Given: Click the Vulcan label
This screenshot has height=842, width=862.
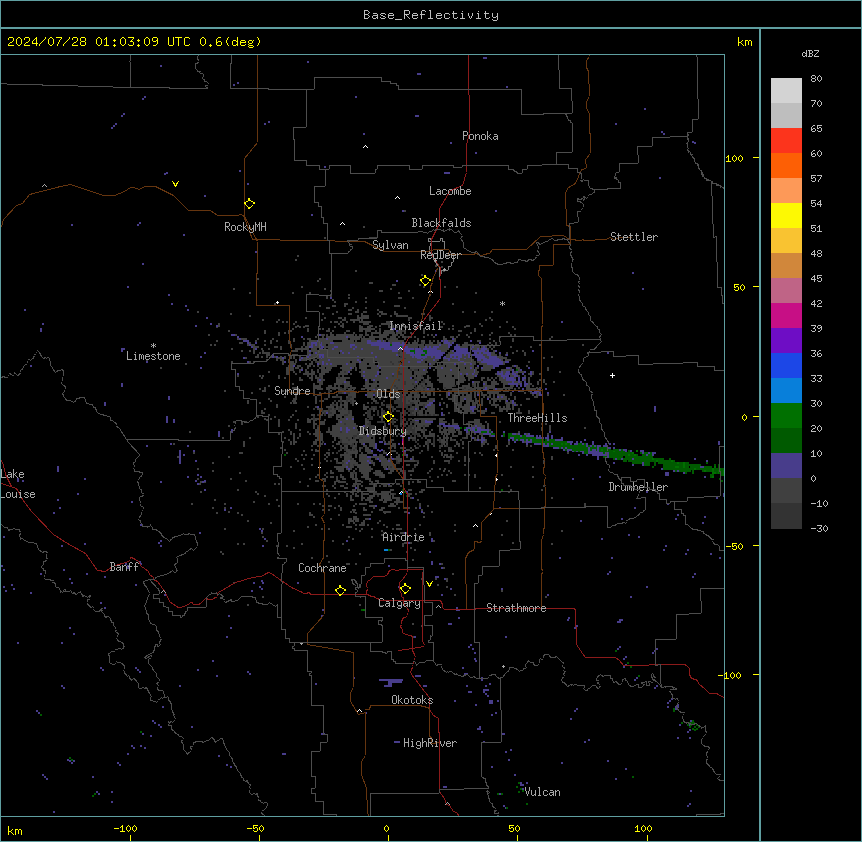Looking at the screenshot, I should (x=543, y=792).
